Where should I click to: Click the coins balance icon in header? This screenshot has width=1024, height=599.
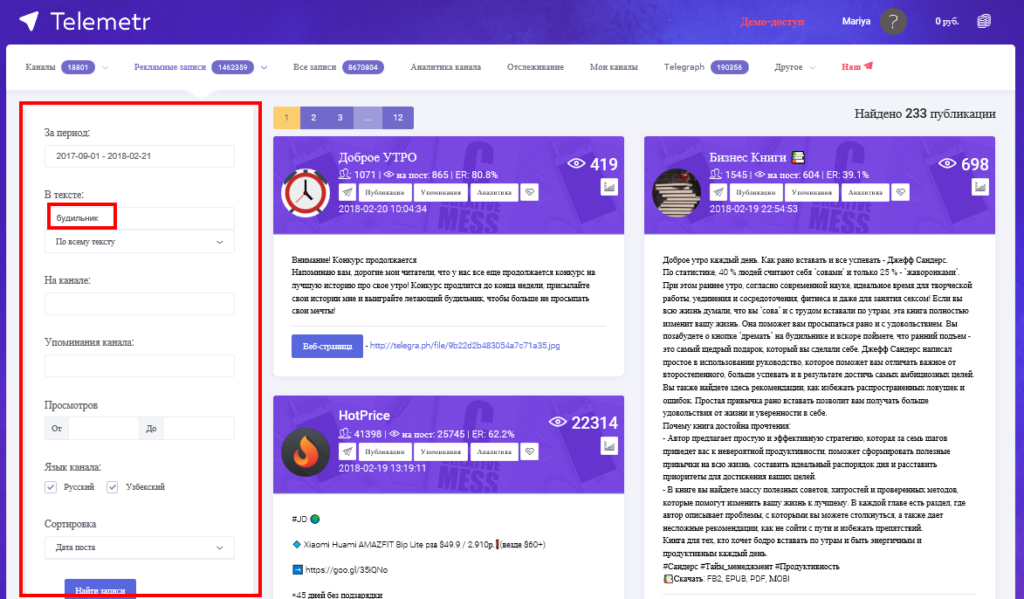985,21
